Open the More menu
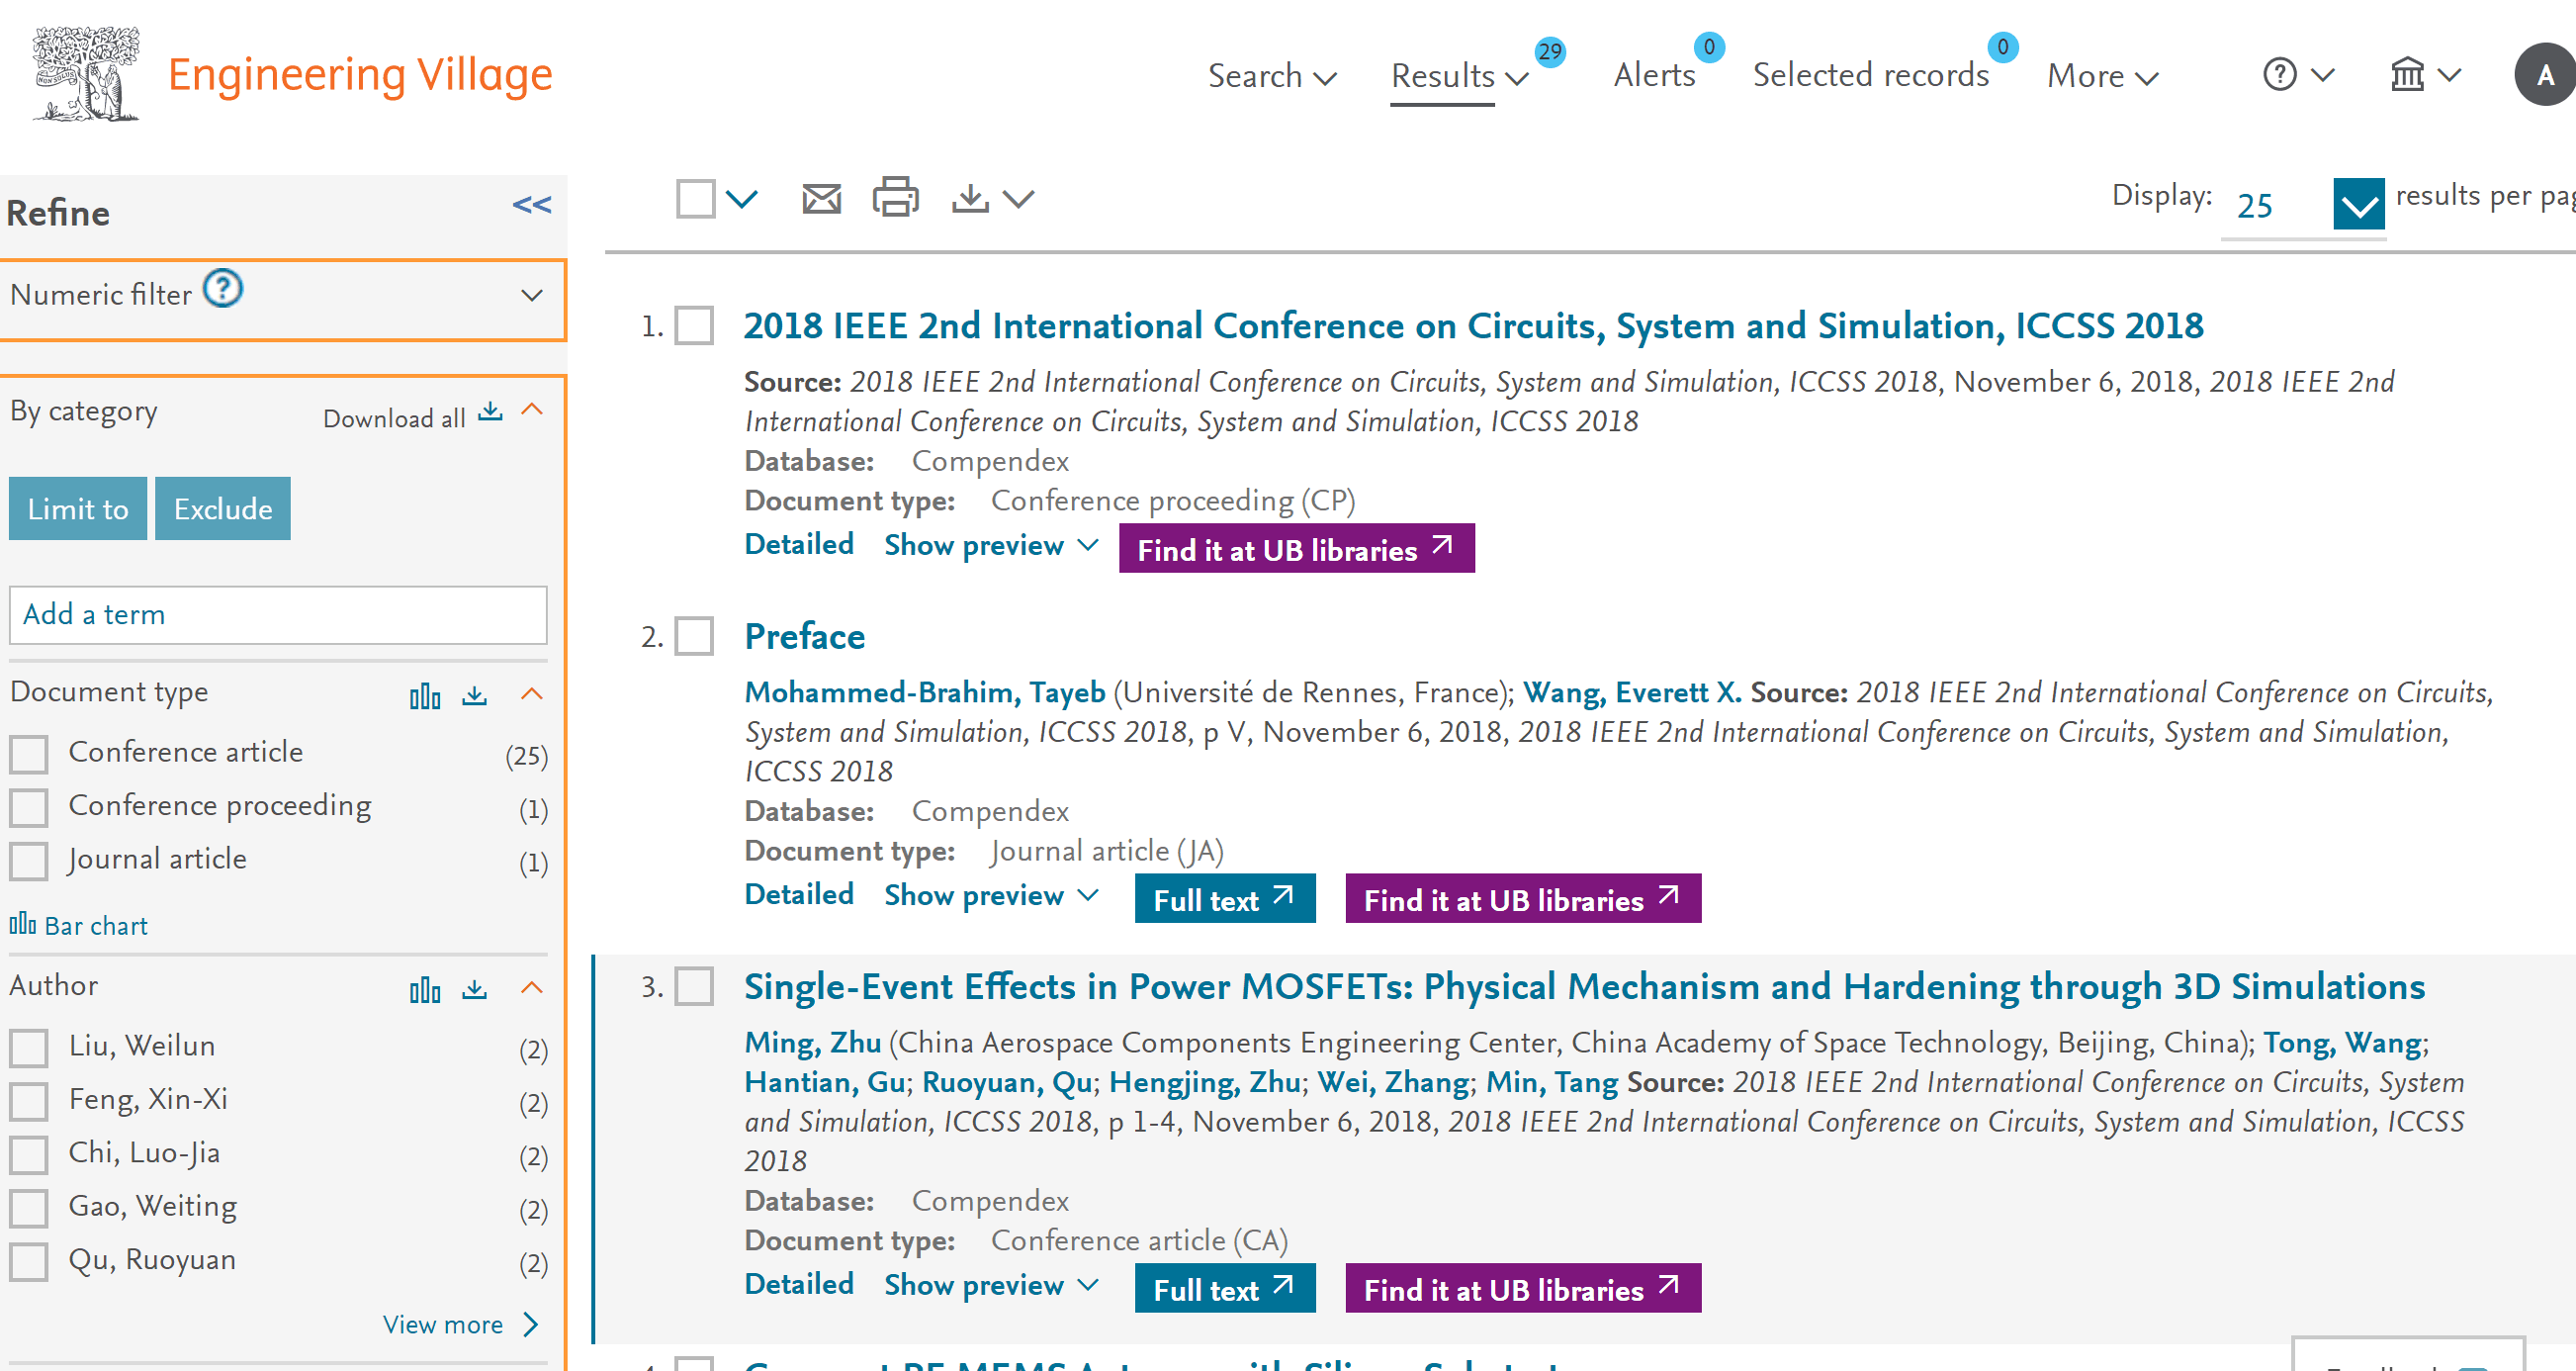2576x1371 pixels. point(2101,76)
